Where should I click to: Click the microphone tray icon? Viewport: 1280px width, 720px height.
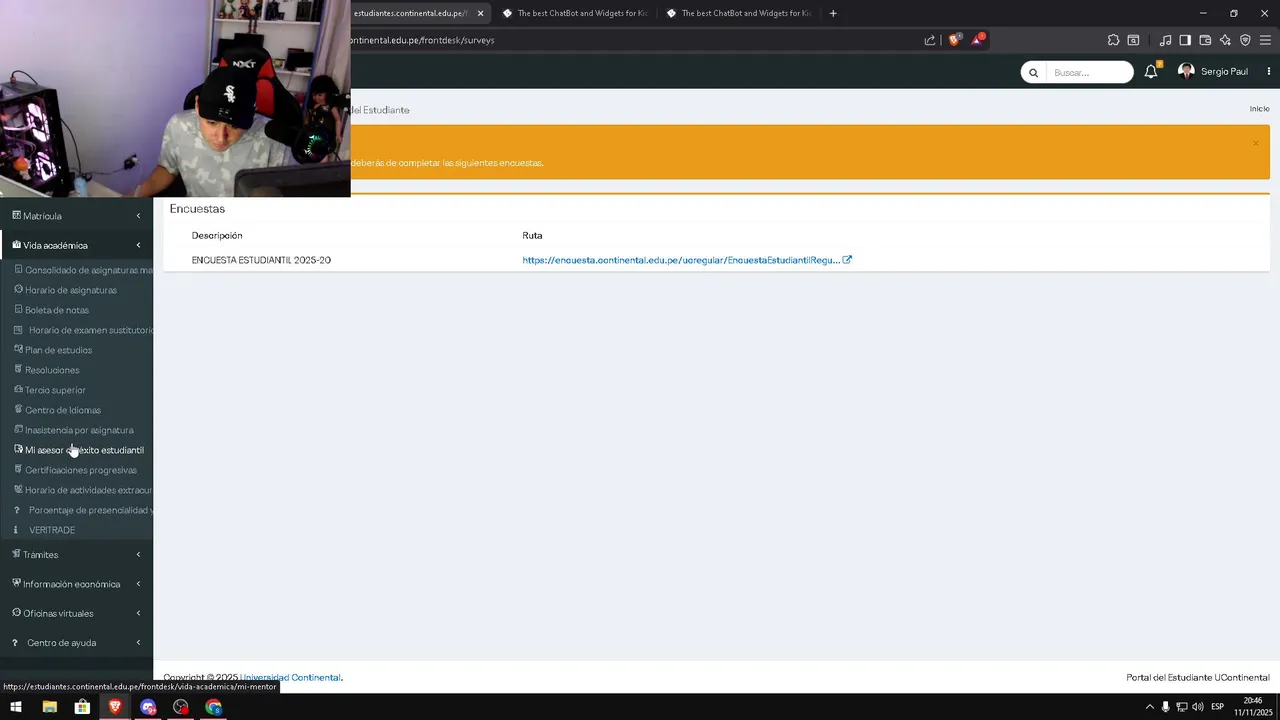point(1166,707)
